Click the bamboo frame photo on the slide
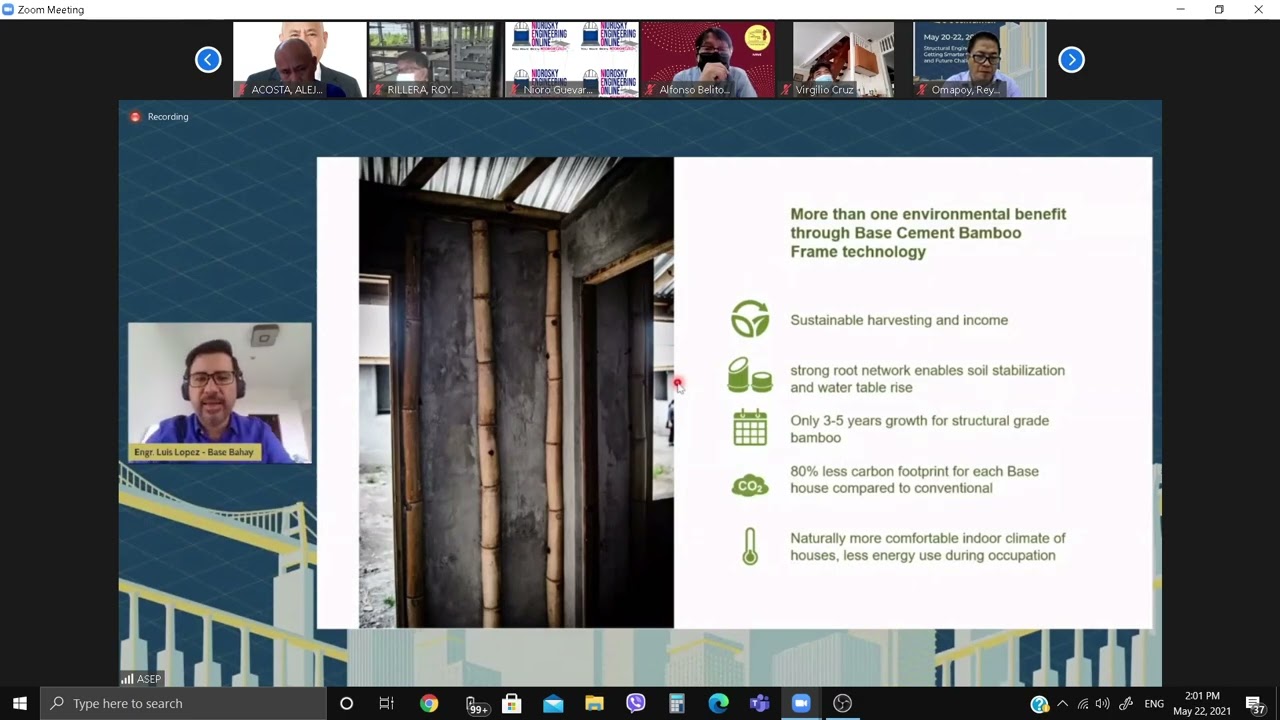The image size is (1280, 720). (516, 392)
